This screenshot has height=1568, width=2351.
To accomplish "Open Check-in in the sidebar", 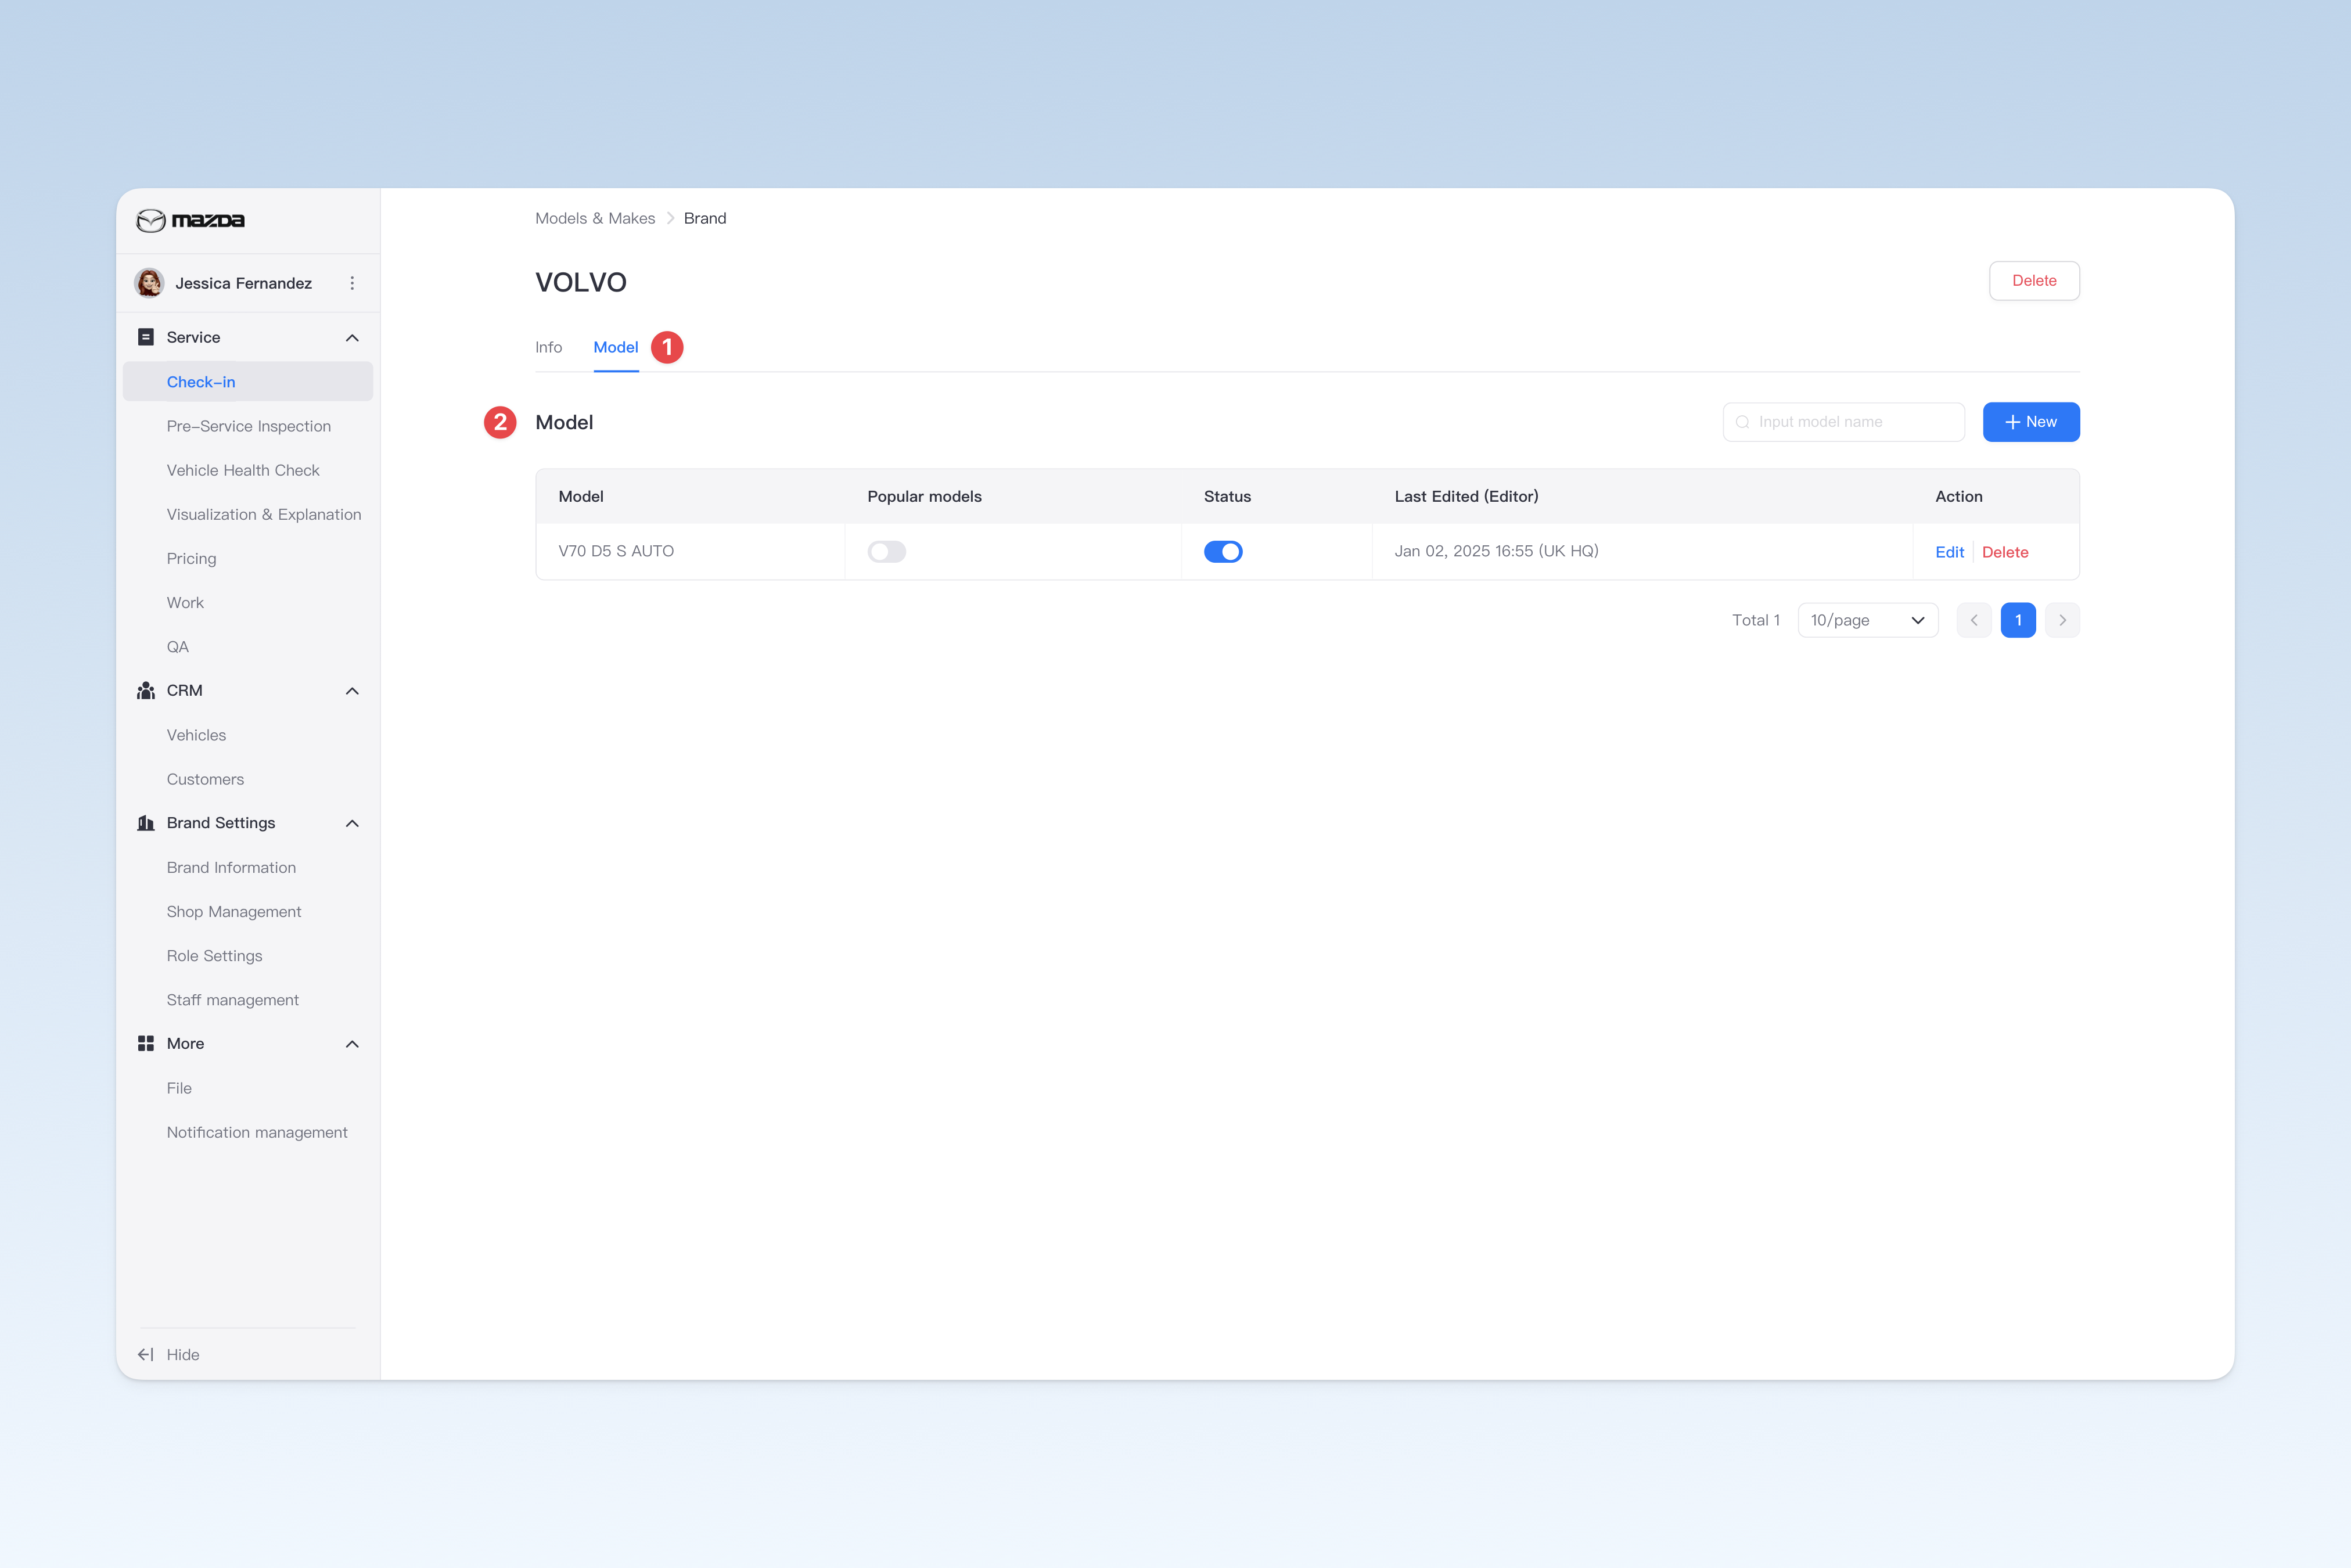I will [x=248, y=382].
